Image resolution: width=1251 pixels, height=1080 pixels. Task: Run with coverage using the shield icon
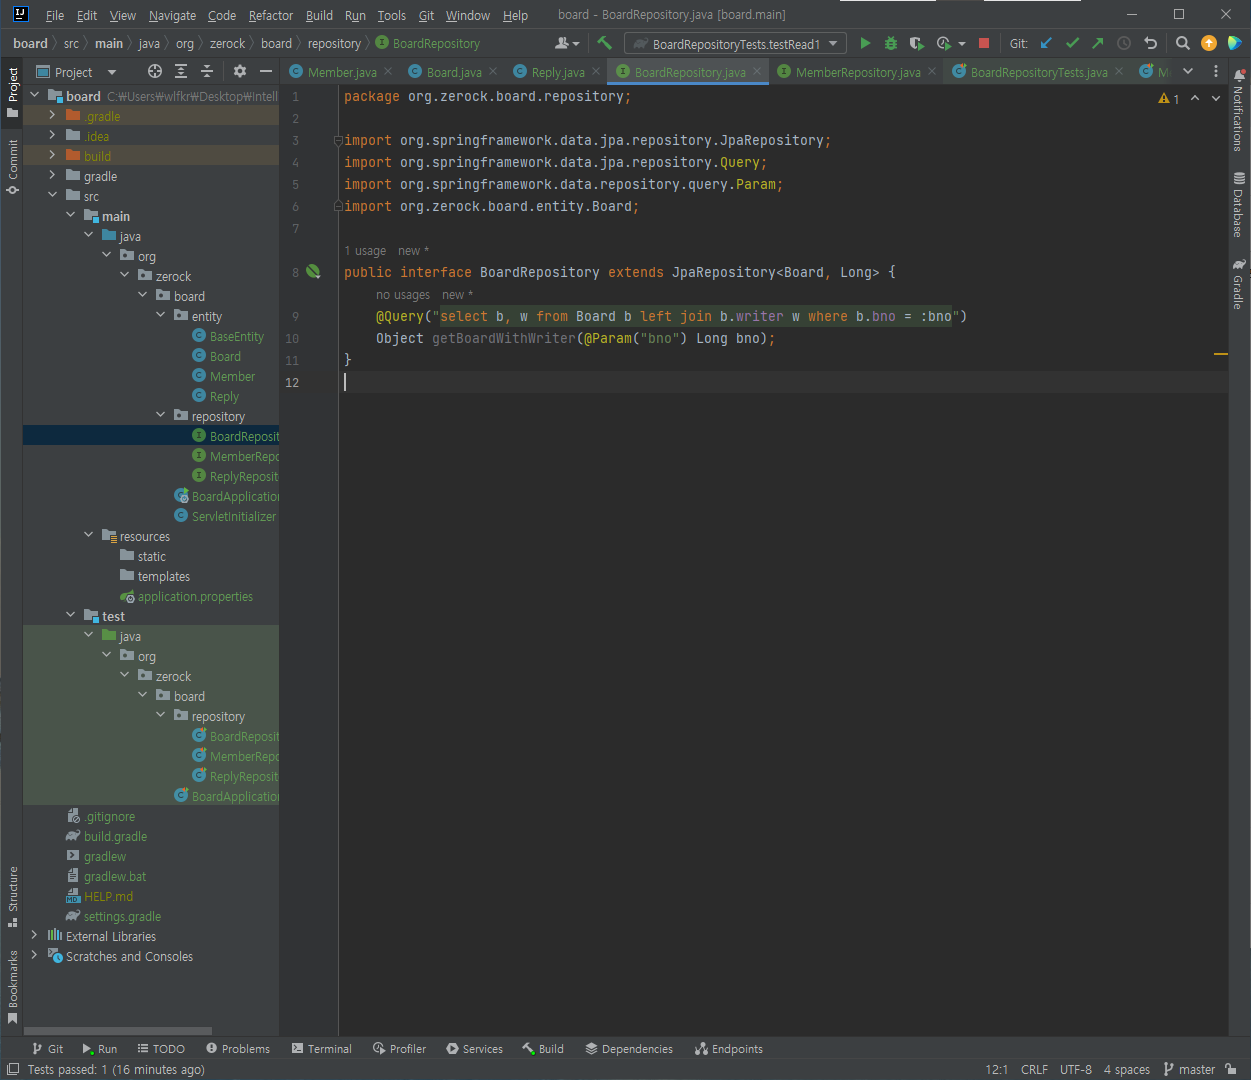point(916,43)
